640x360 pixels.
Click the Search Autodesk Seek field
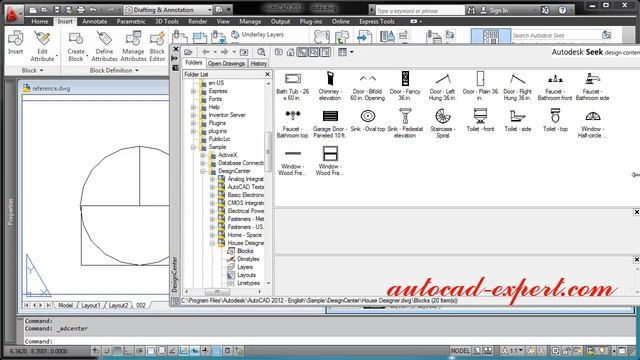pyautogui.click(x=556, y=36)
